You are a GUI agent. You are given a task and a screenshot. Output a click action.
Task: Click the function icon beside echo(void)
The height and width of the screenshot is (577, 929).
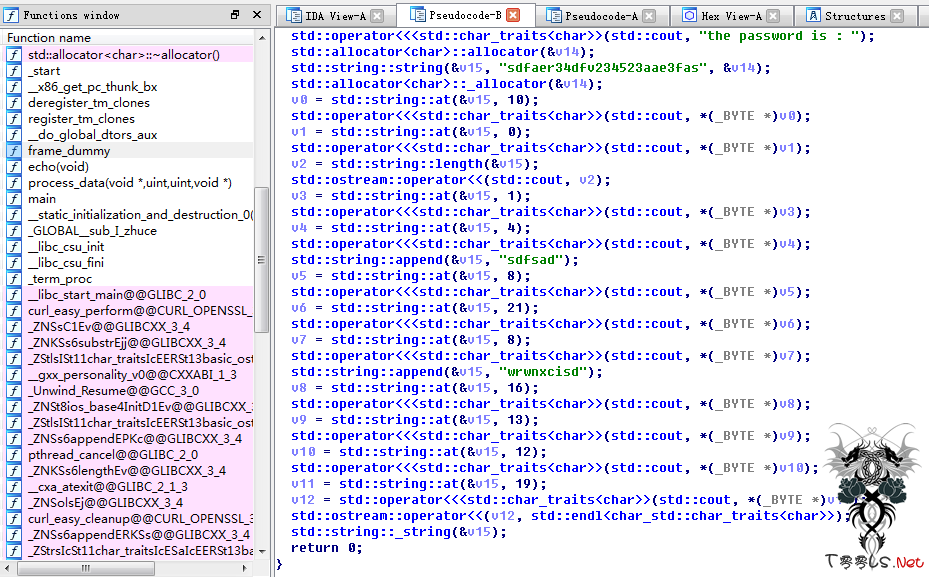click(14, 166)
